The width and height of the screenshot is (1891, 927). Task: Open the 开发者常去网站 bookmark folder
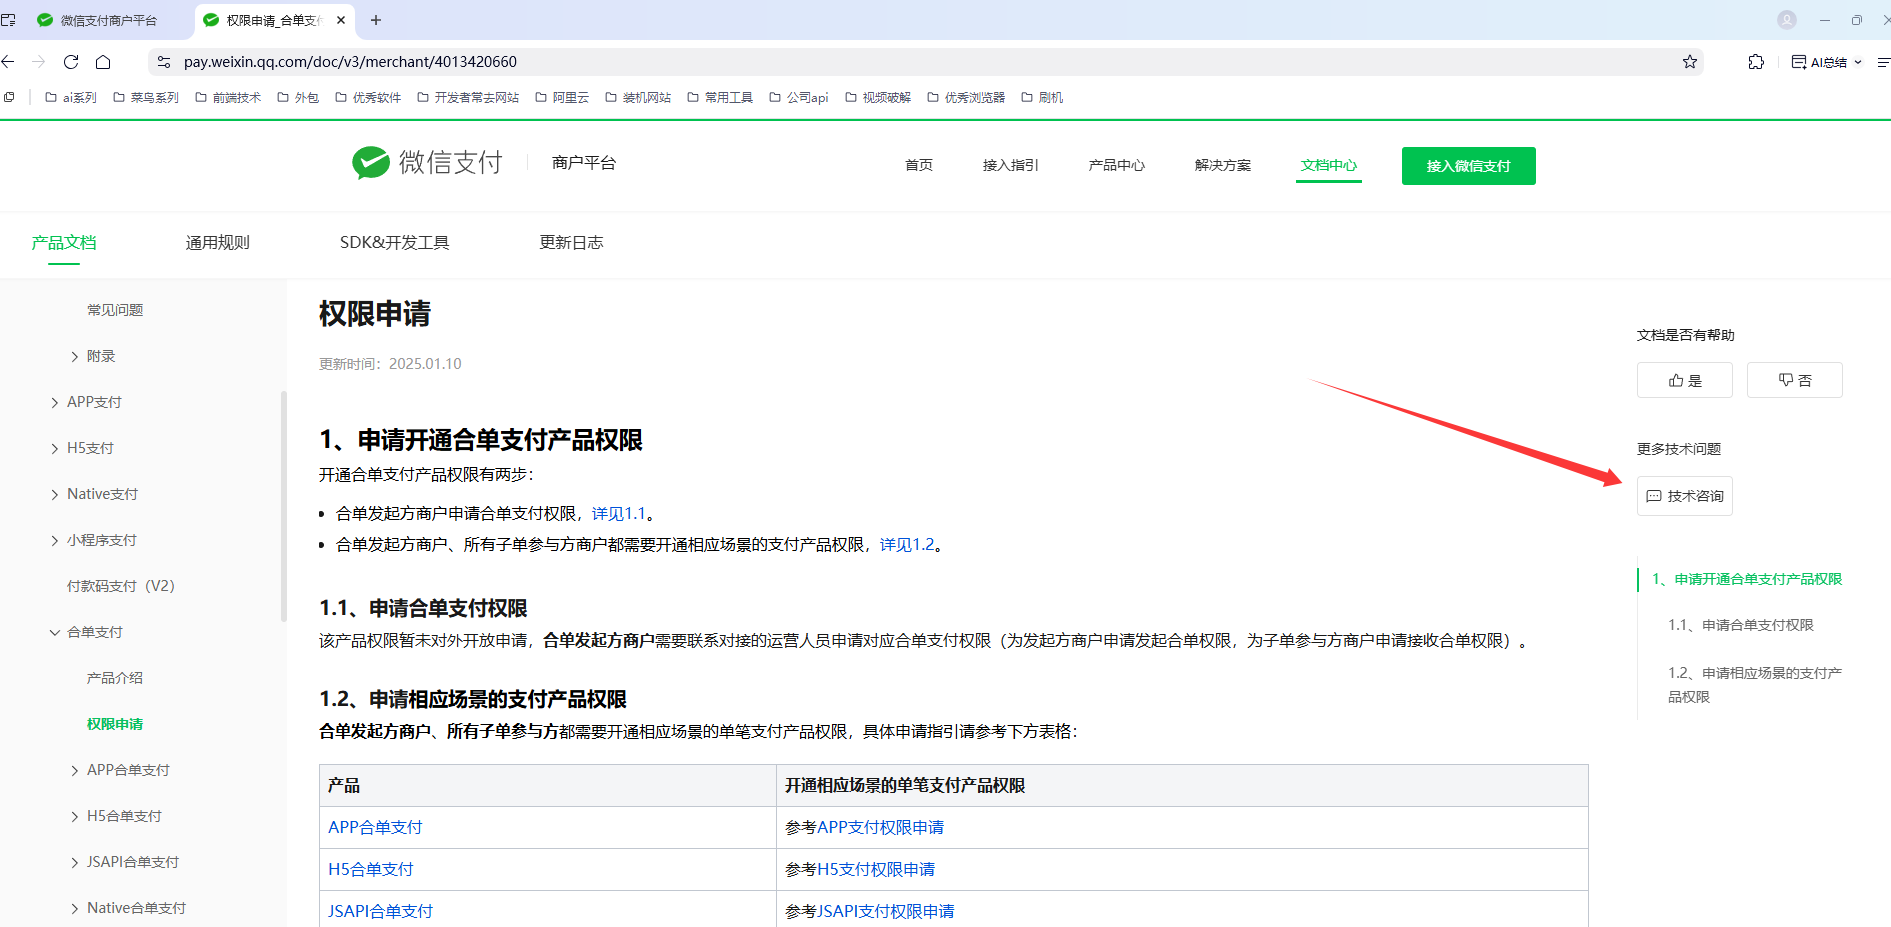tap(468, 97)
